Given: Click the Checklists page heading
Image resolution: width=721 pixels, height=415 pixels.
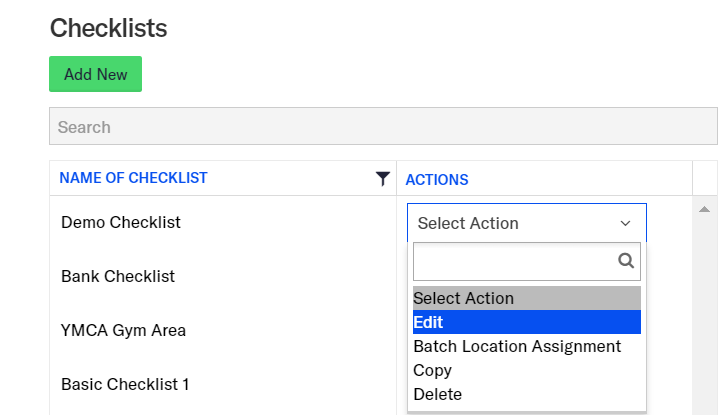Looking at the screenshot, I should pos(108,28).
